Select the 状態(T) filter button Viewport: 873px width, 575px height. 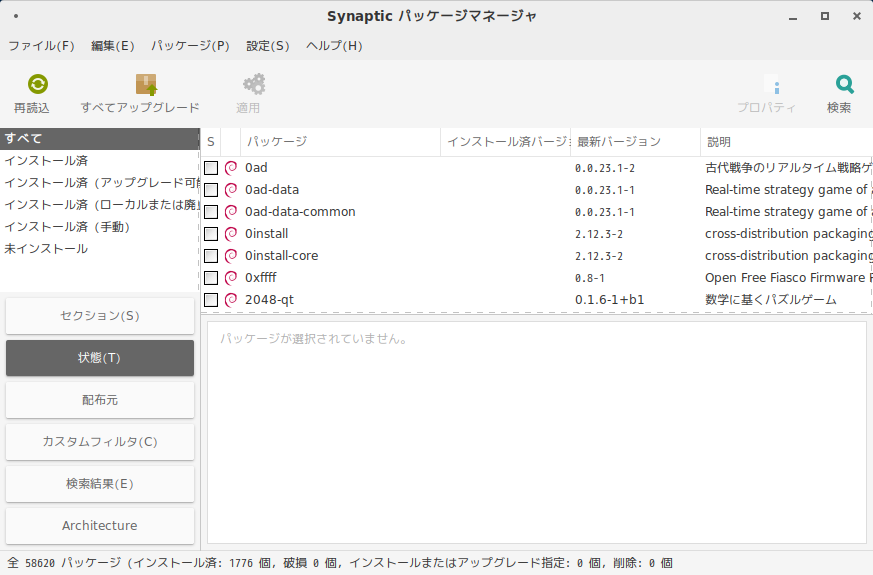point(100,358)
